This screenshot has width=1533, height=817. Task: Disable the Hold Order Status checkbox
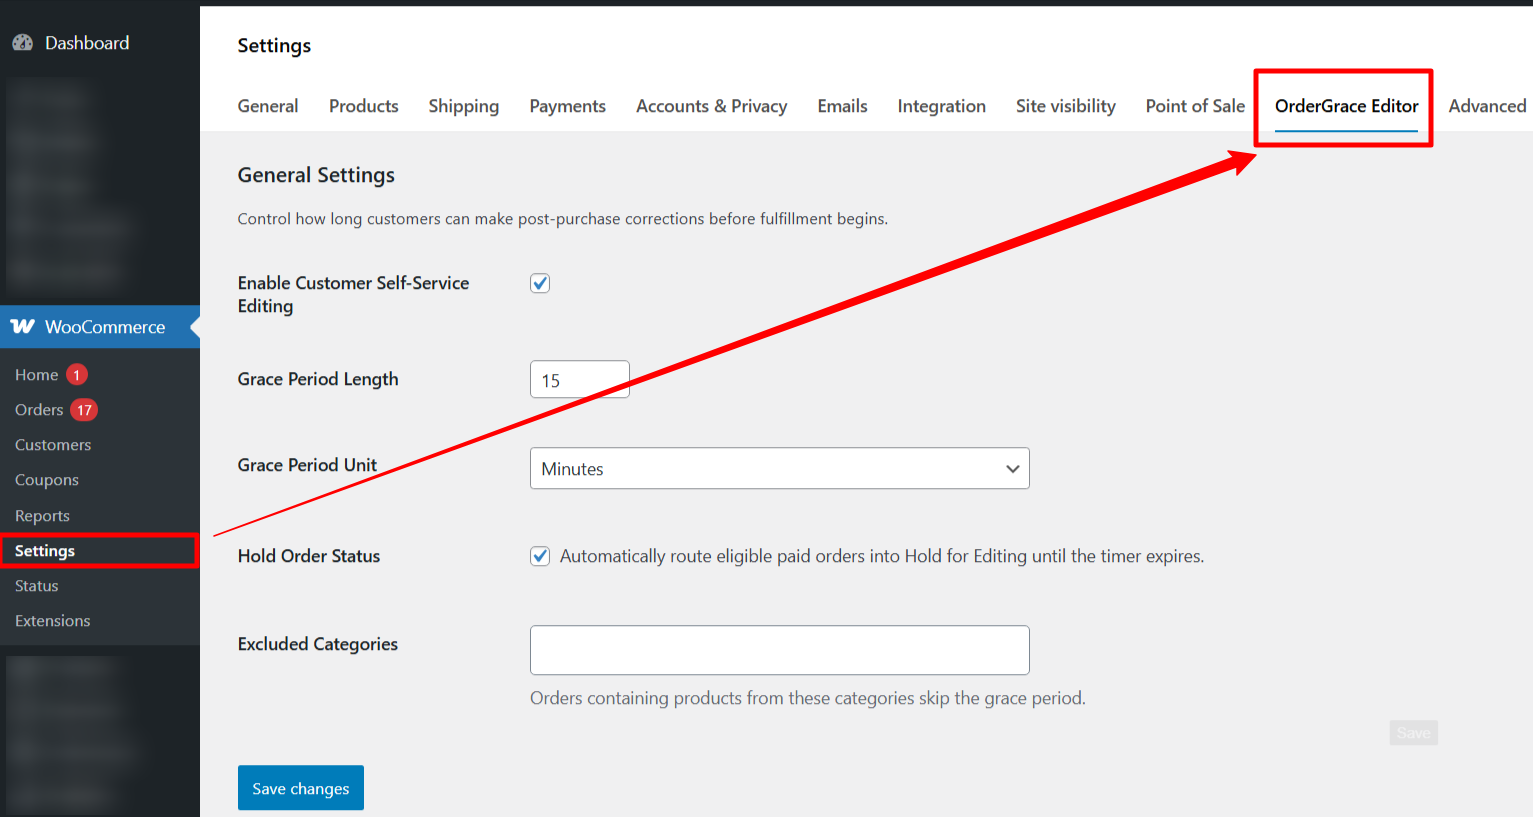(540, 556)
